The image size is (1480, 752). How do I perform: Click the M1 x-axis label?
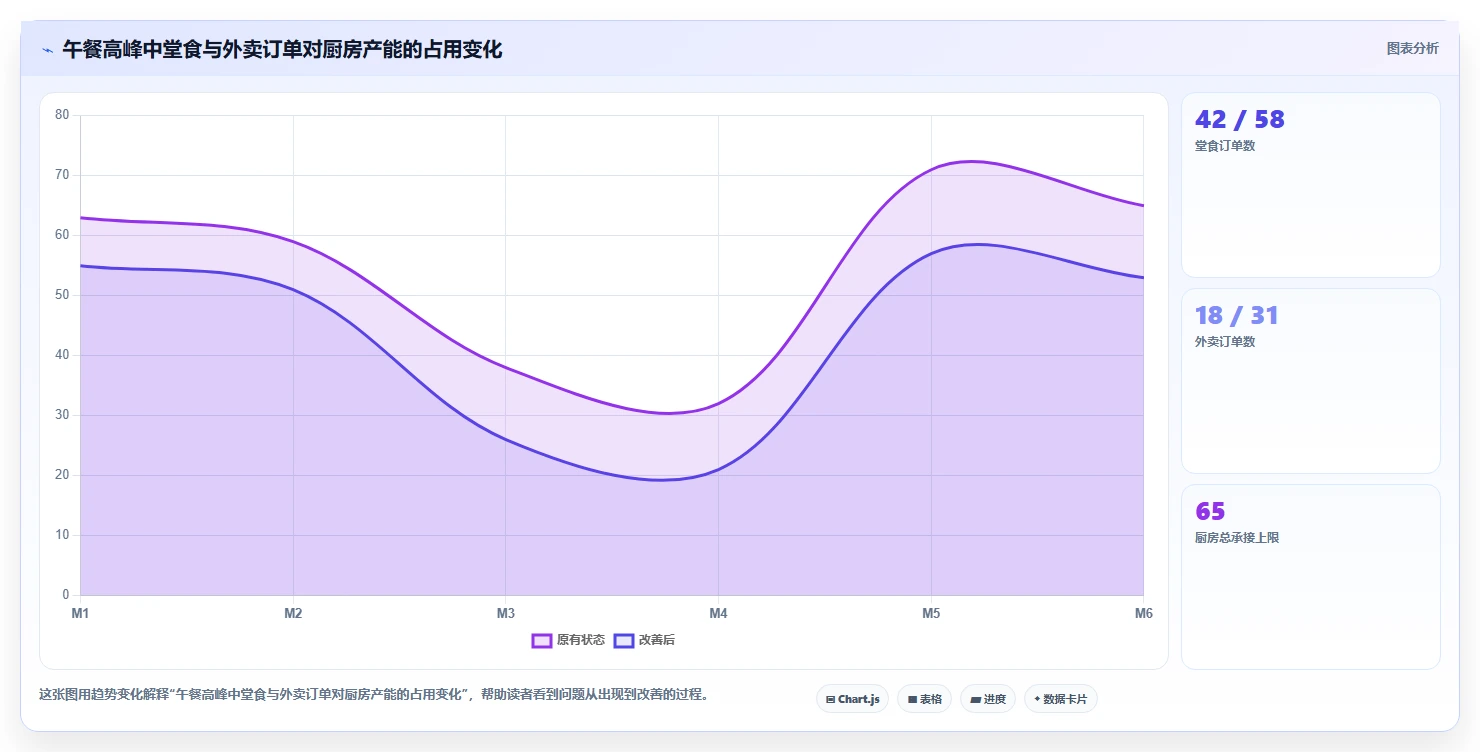[x=80, y=613]
